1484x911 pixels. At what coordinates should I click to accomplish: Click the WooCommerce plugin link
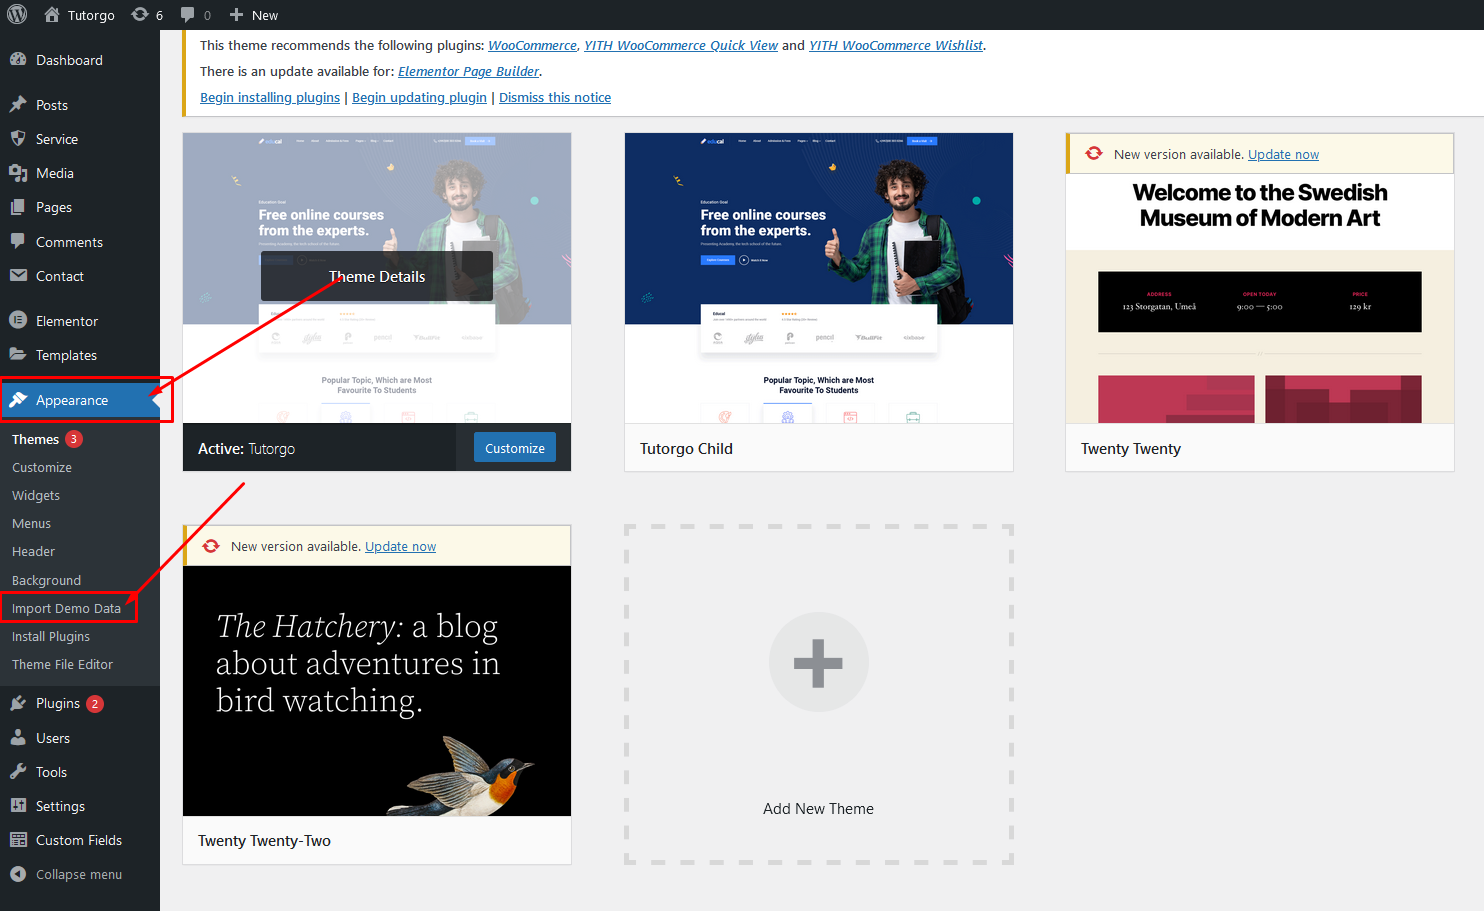(x=532, y=45)
